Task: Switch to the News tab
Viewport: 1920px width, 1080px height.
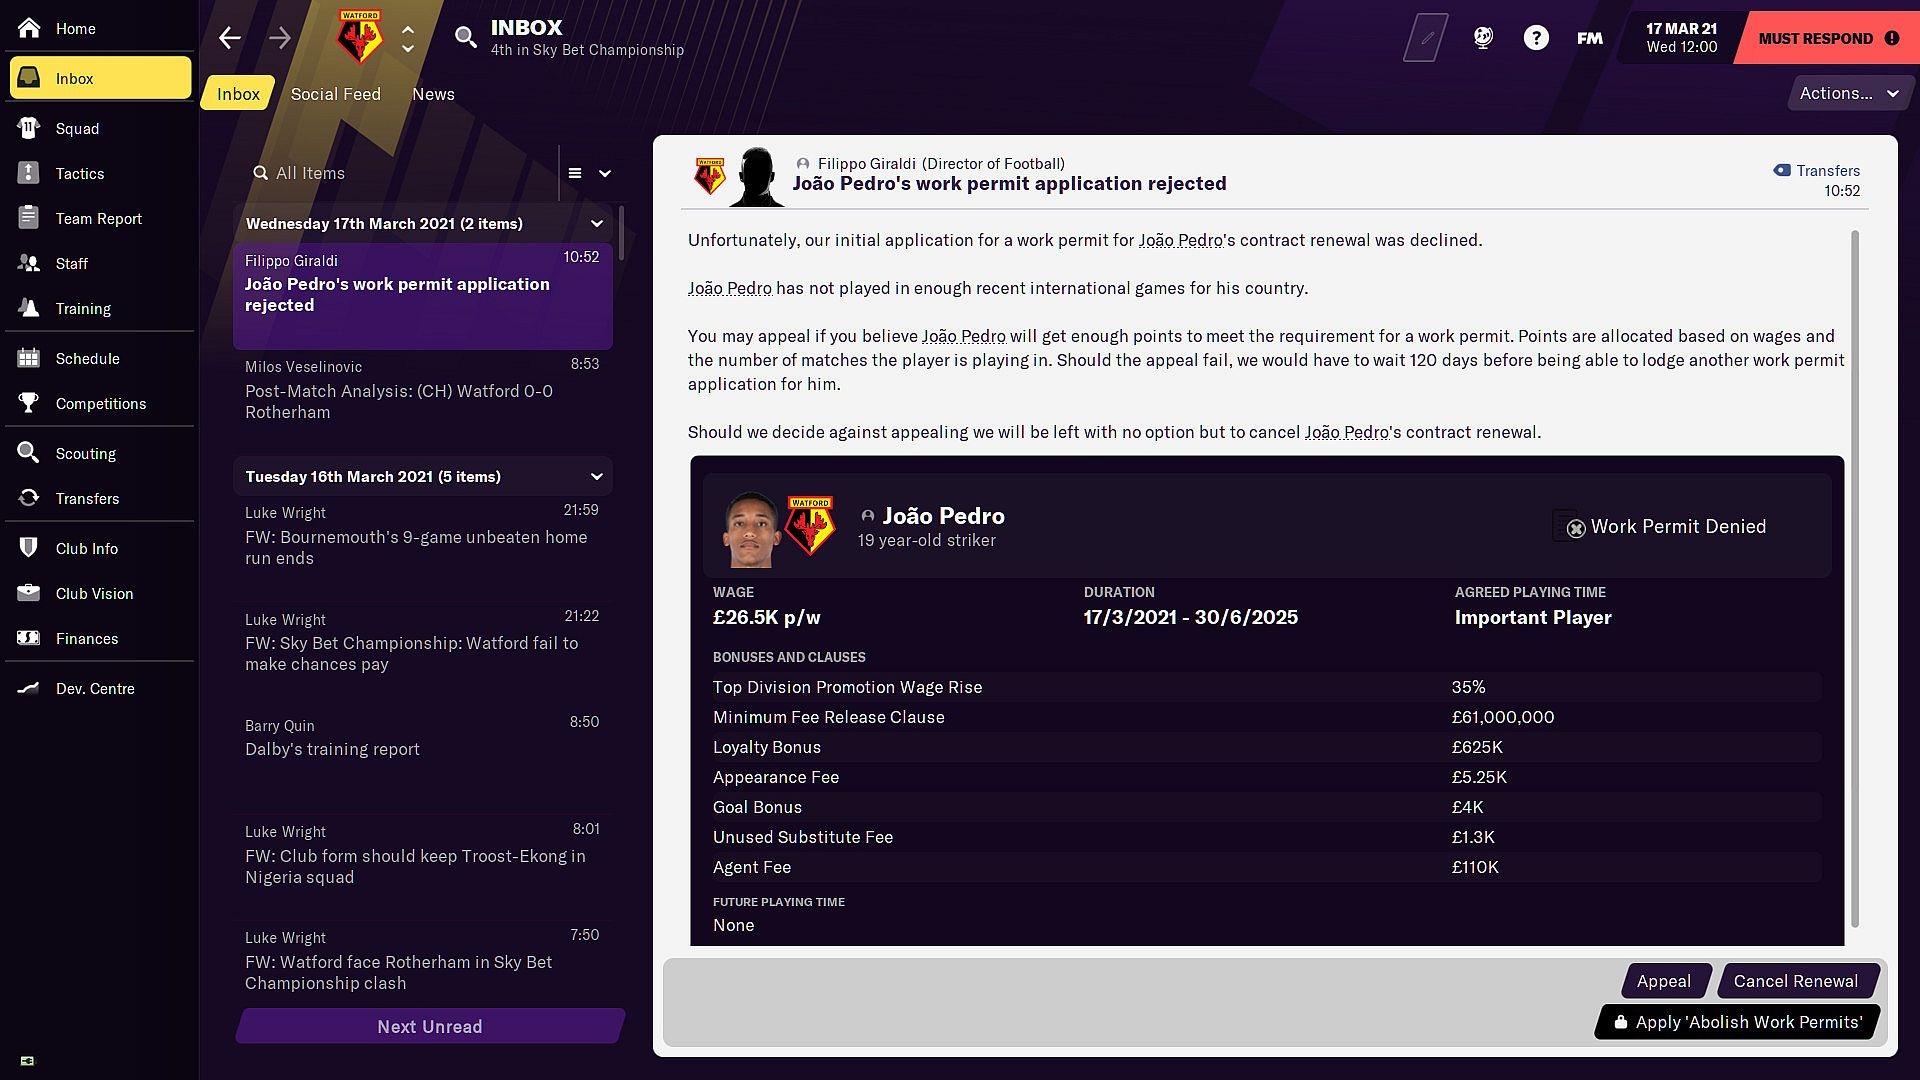Action: [433, 94]
